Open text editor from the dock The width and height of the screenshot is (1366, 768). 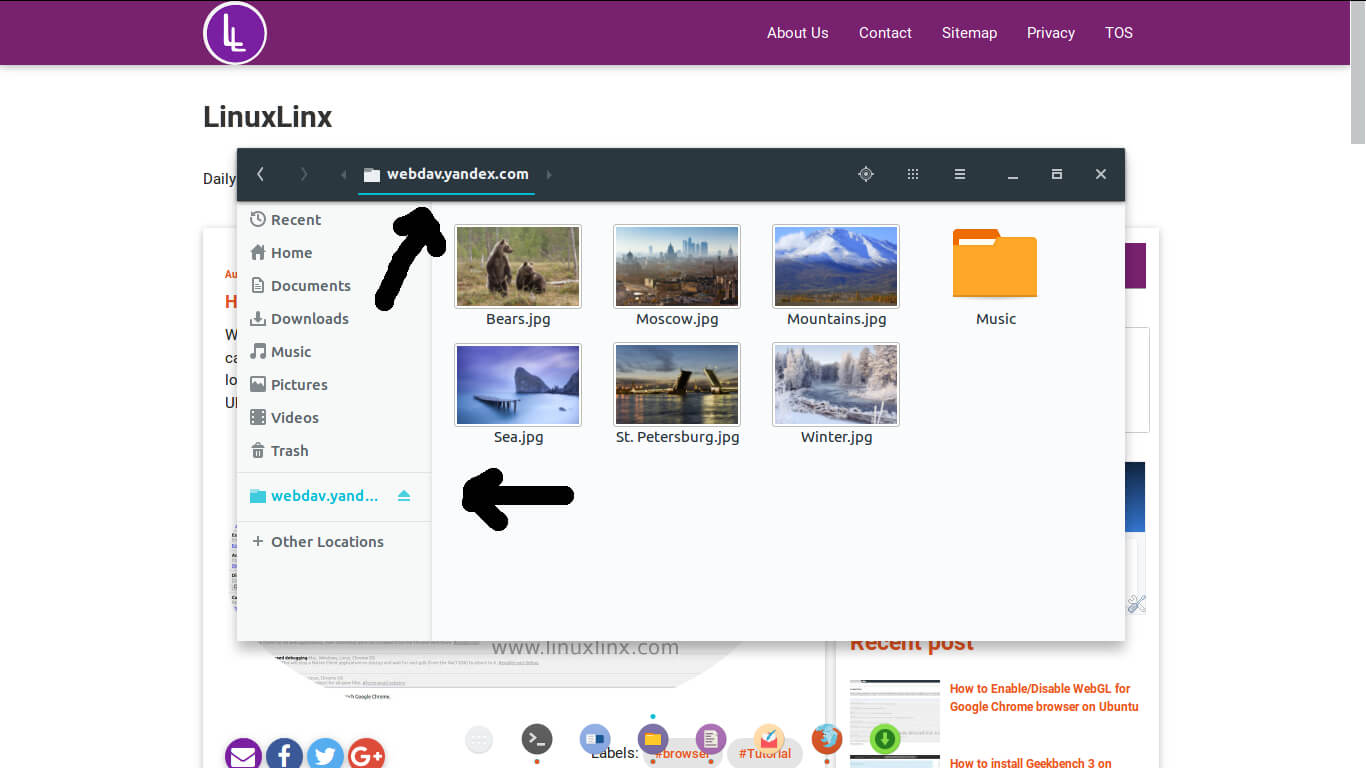[711, 740]
